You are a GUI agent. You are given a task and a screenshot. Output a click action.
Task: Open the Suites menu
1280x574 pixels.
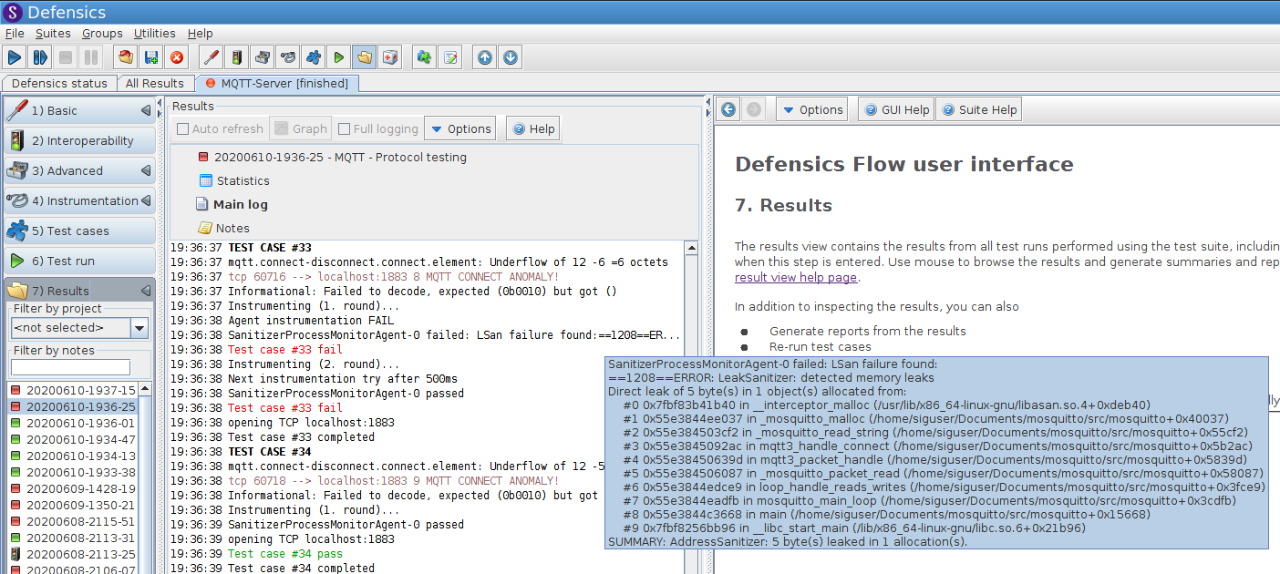(53, 33)
